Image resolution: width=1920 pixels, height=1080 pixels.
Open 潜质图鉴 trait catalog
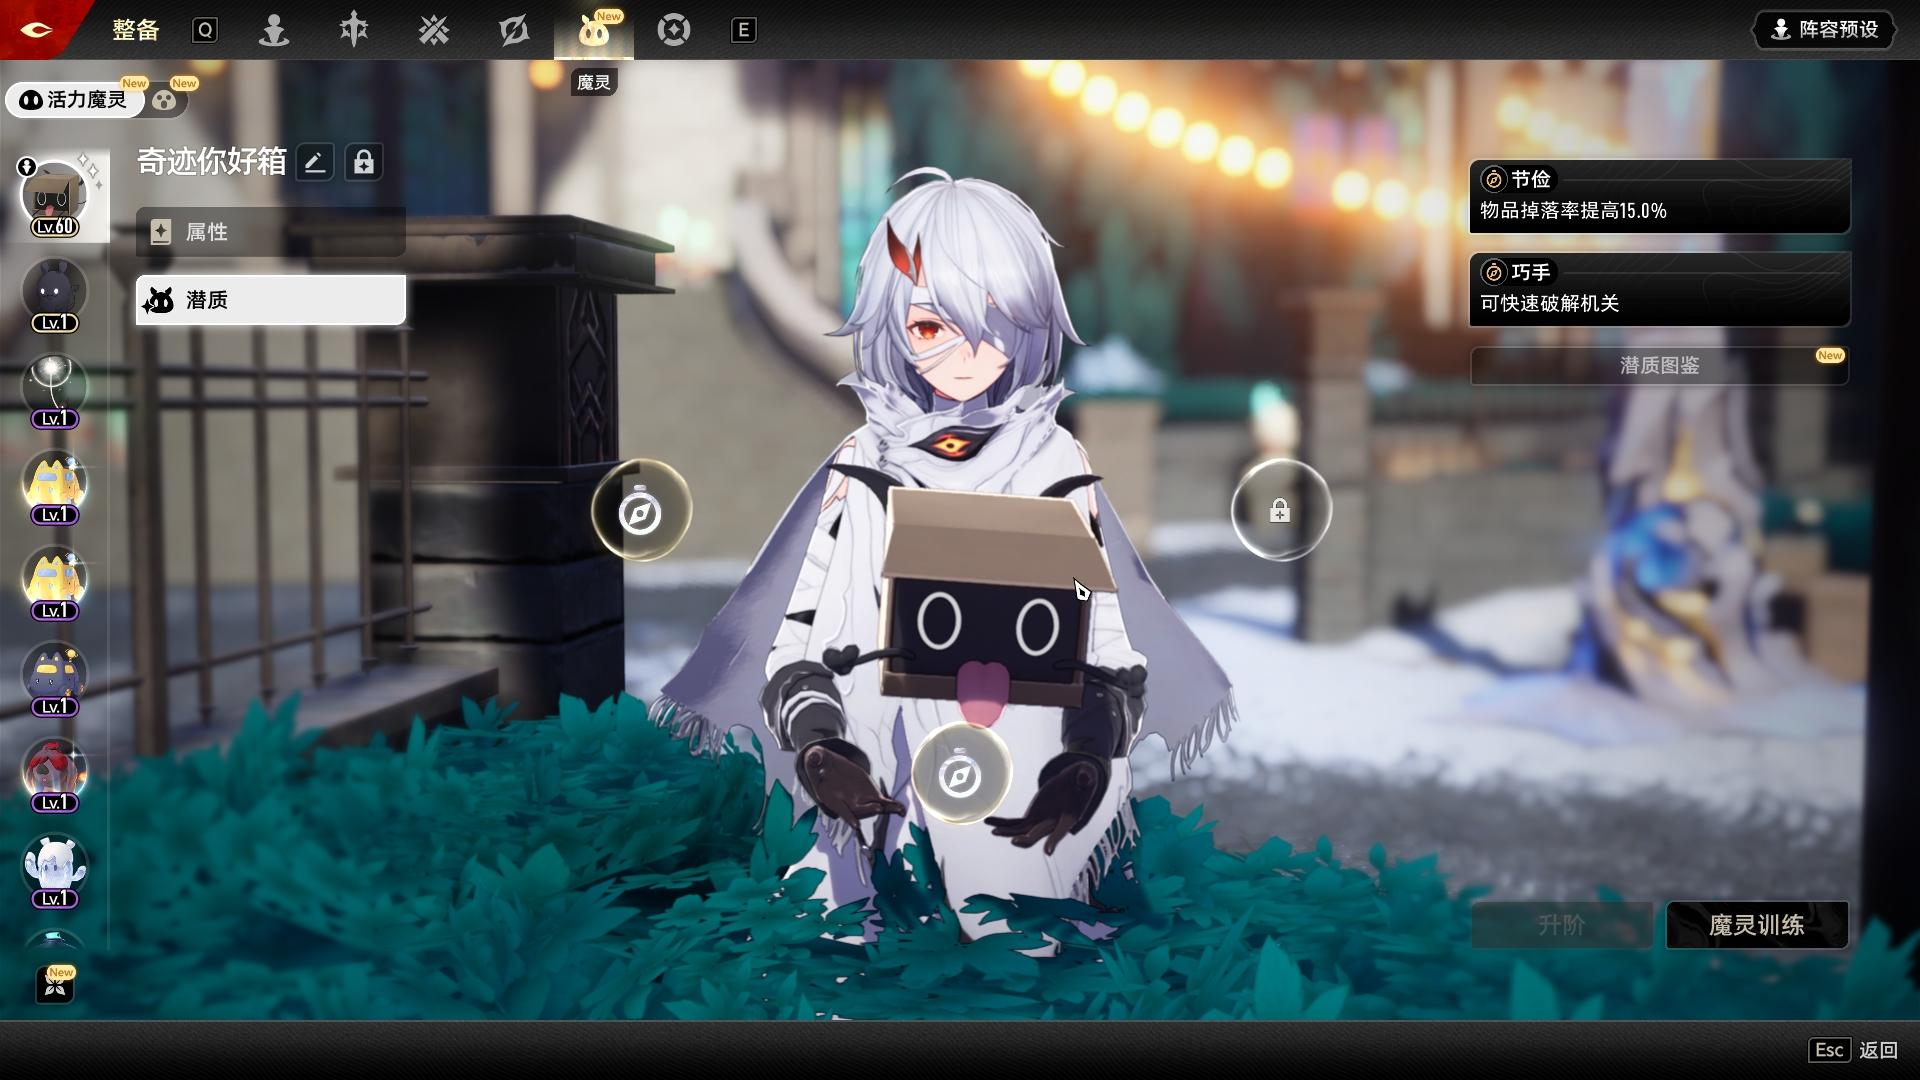(x=1659, y=366)
